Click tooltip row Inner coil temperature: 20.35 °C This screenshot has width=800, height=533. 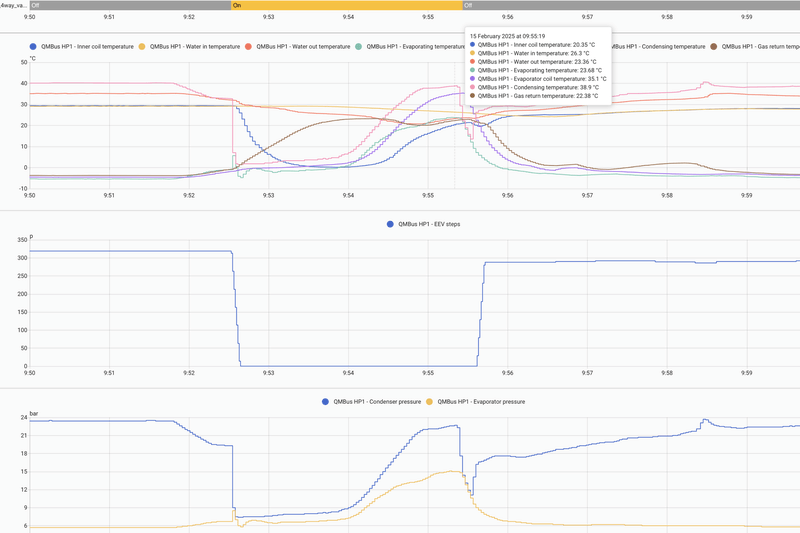(x=532, y=45)
